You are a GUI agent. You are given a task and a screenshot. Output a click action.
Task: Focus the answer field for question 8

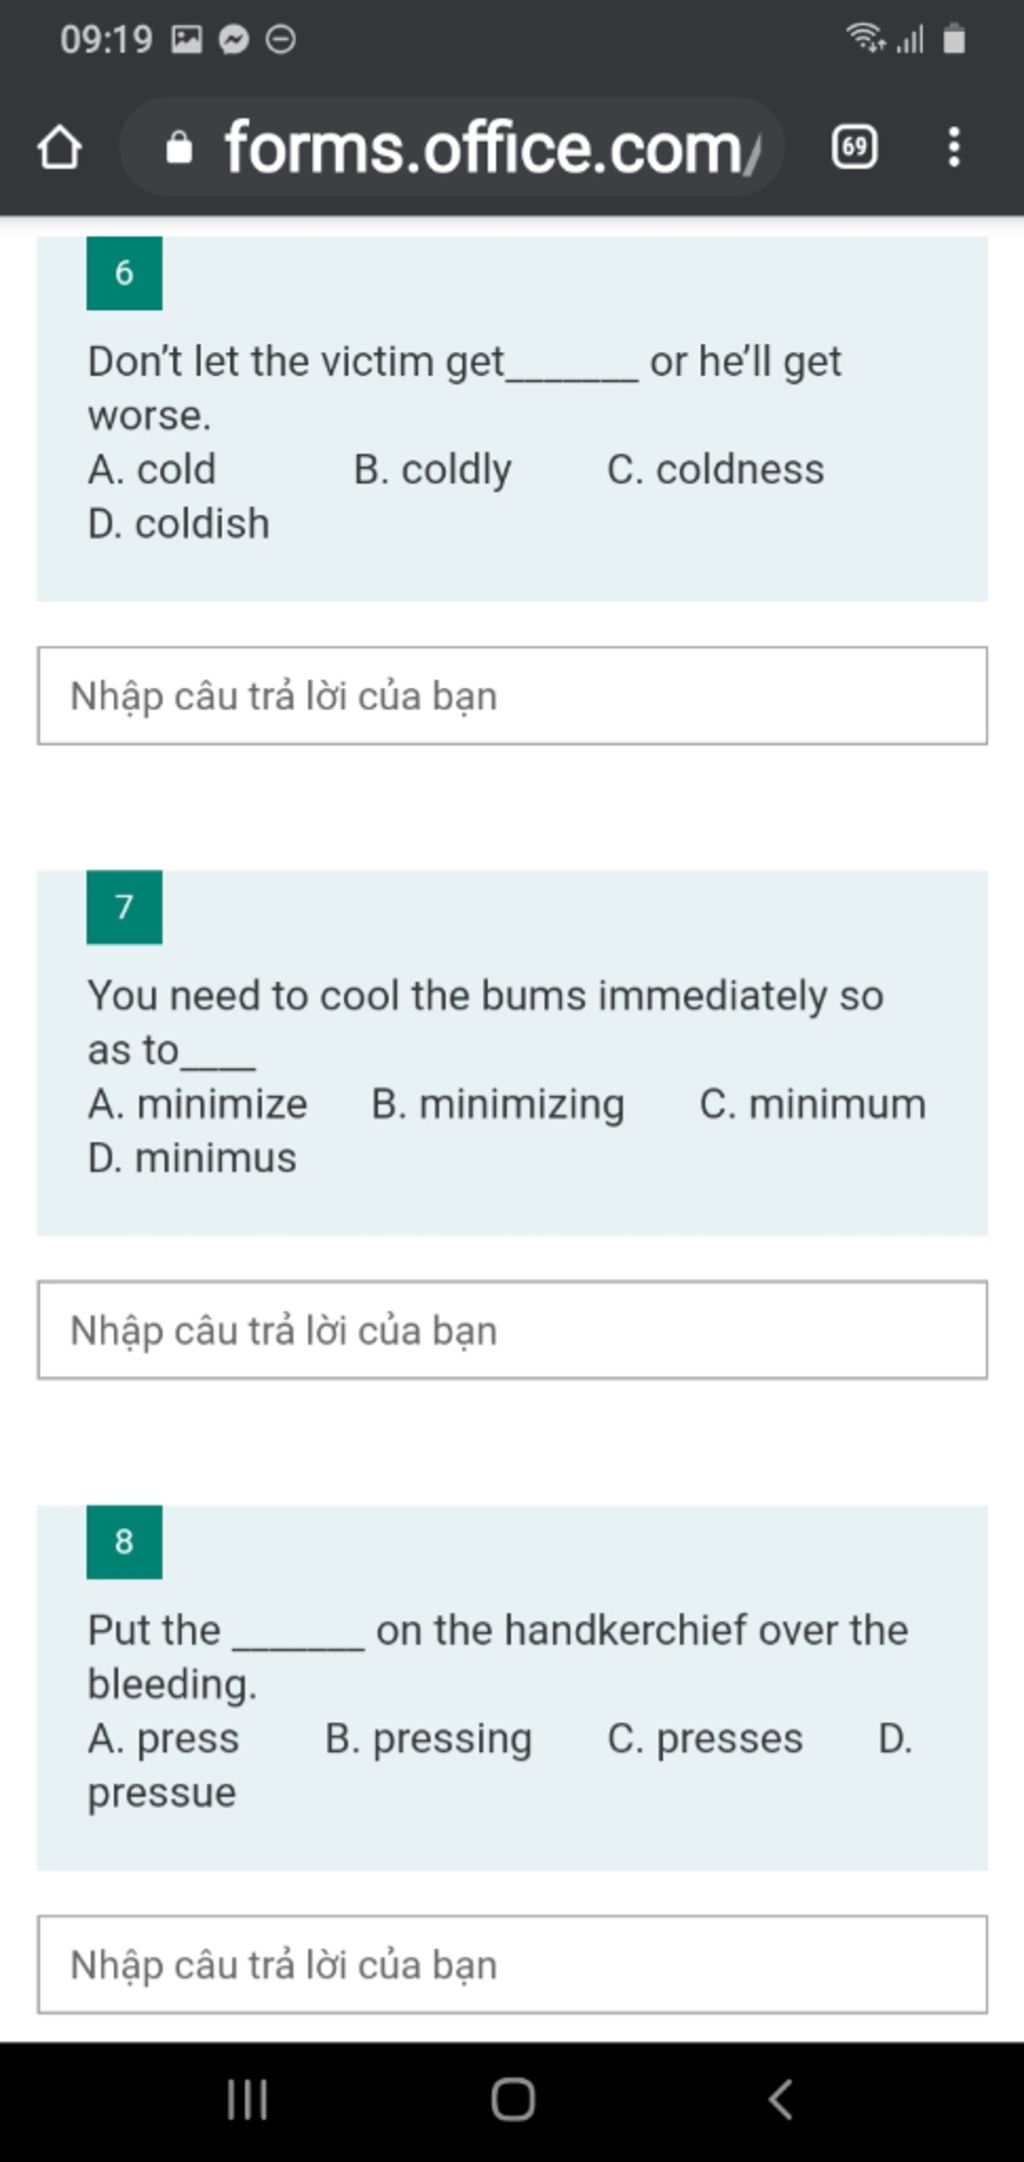click(x=513, y=1965)
